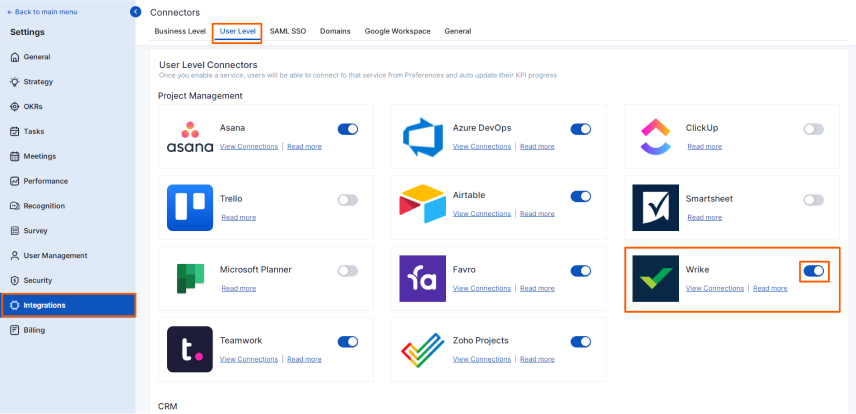Click the Performance chart icon
The width and height of the screenshot is (856, 414).
coord(15,181)
